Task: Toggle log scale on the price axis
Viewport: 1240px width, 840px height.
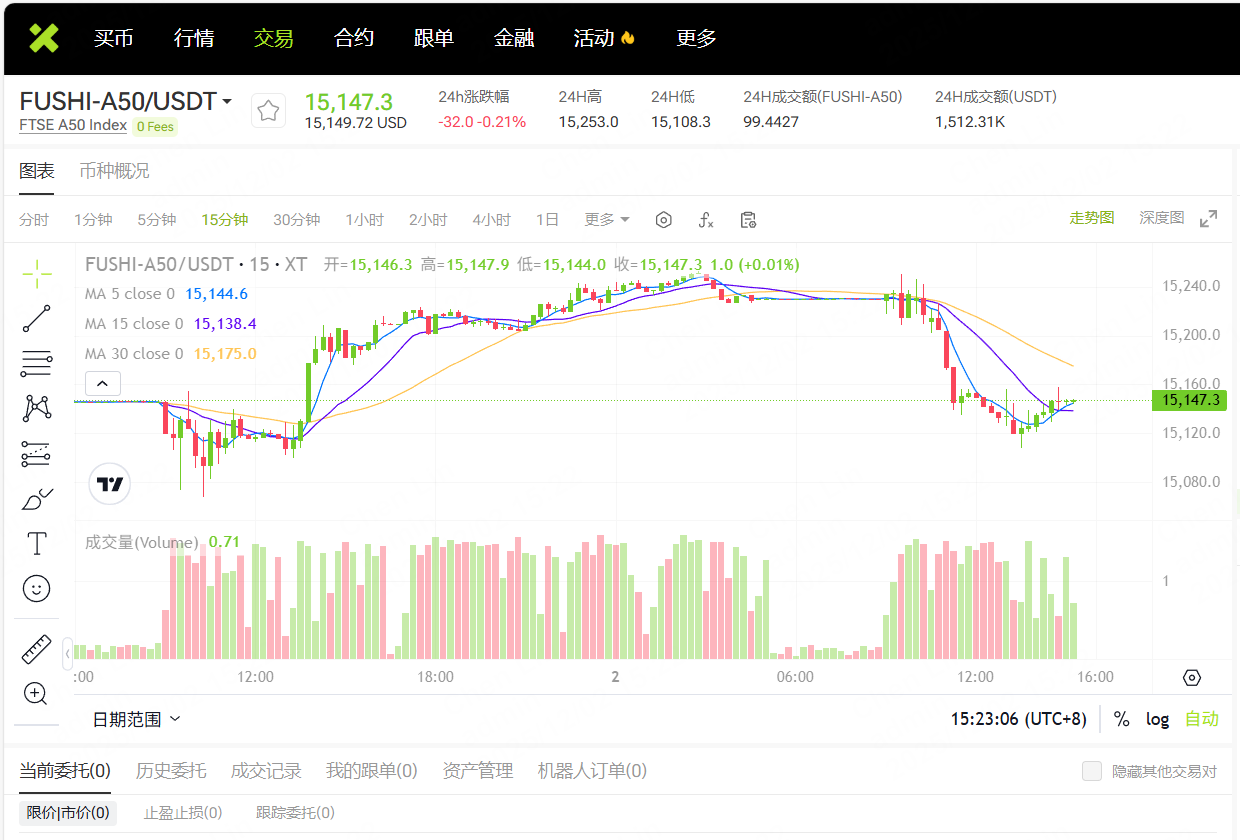Action: (x=1157, y=719)
